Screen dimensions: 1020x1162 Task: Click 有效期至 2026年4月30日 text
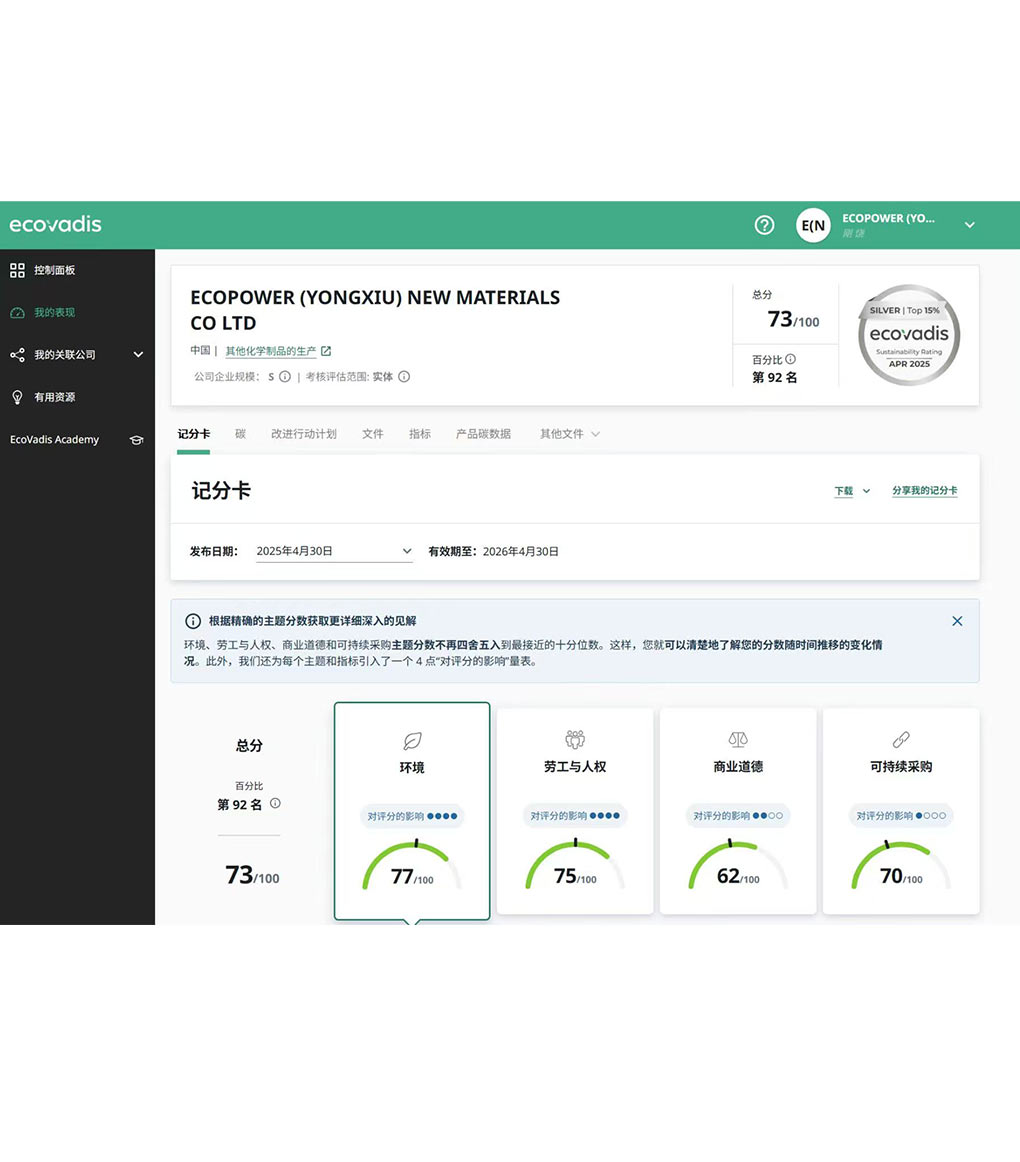click(x=494, y=551)
